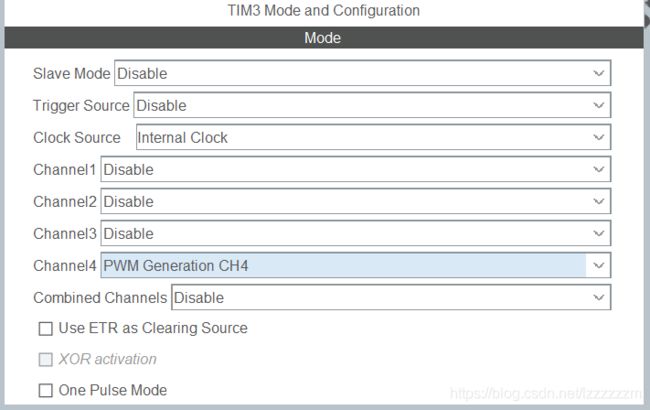Enable Use ETR as Clearing Source
The height and width of the screenshot is (410, 650).
45,329
